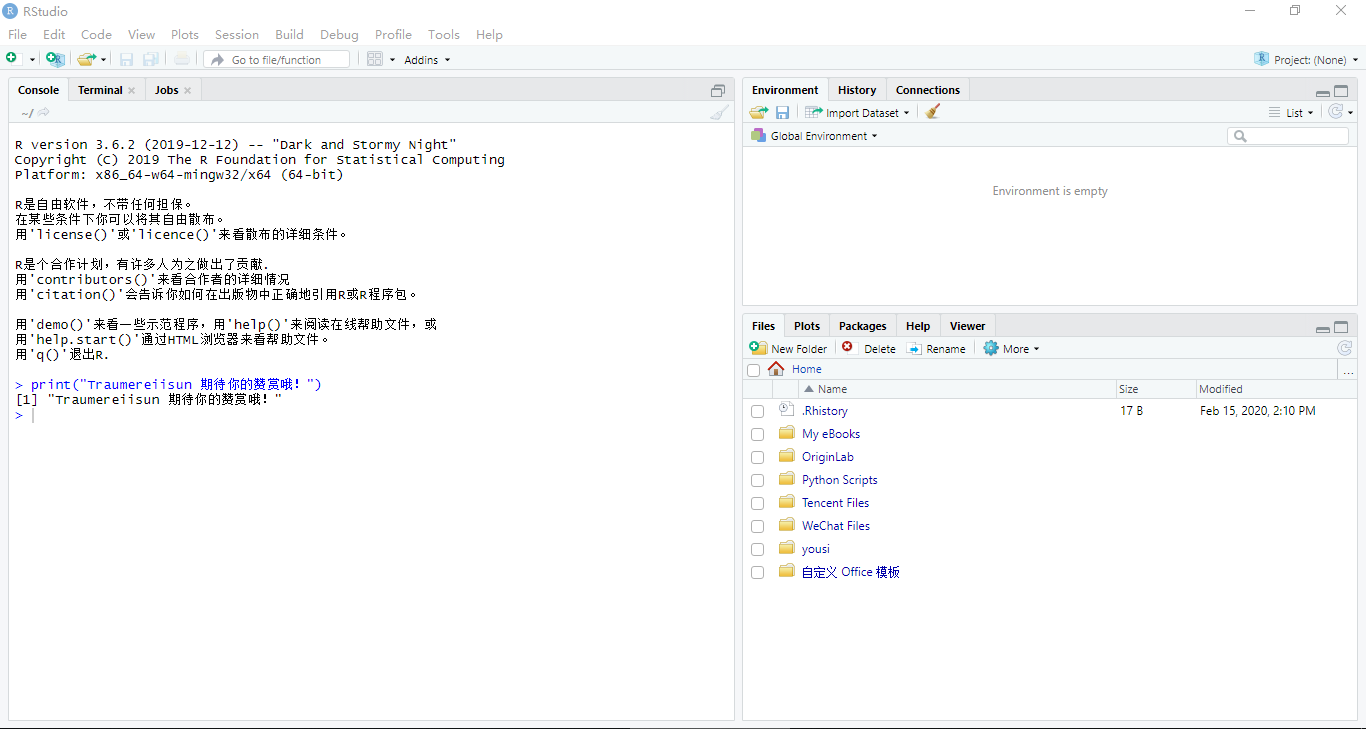Check the checkbox beside yousi folder

[x=757, y=549]
